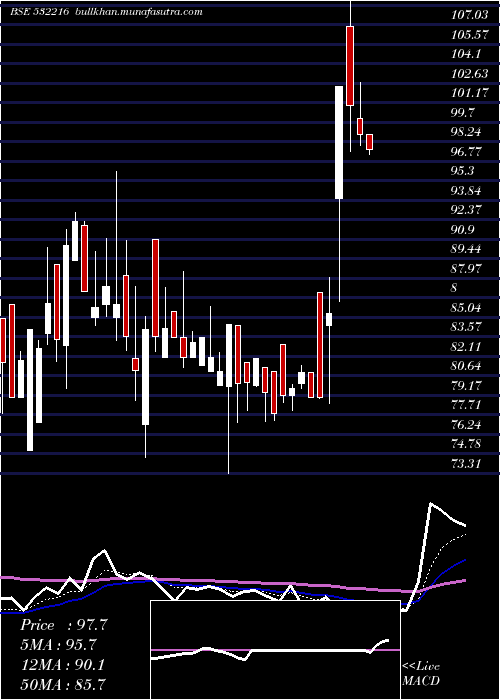500x700 pixels.
Task: Click the 74.78 price axis label
Action: 466,445
